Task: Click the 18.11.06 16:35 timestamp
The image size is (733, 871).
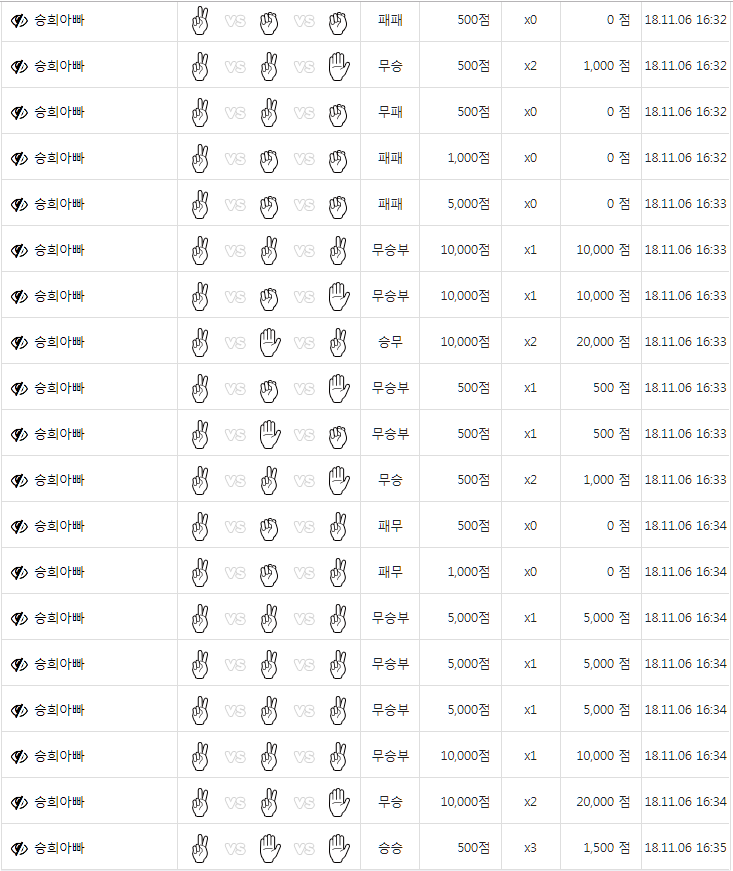Action: [685, 848]
